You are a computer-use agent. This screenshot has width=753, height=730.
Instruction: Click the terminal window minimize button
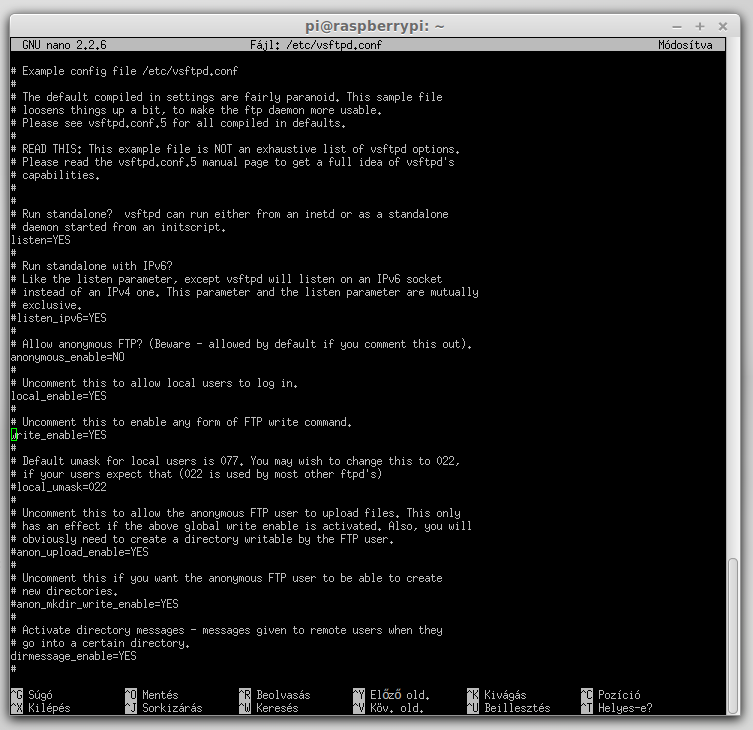(677, 27)
